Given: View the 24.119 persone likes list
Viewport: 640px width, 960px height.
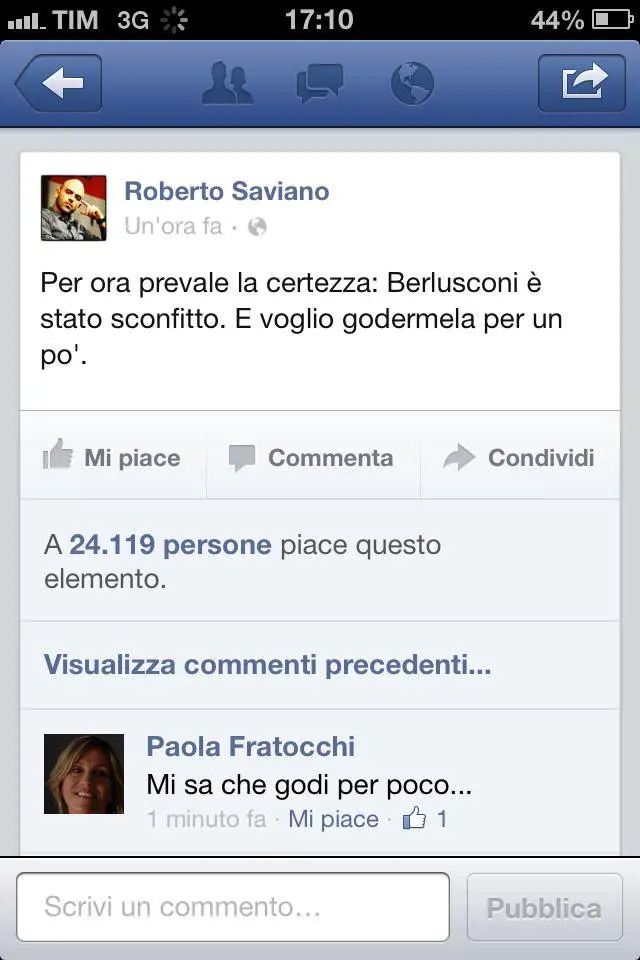Looking at the screenshot, I should pos(170,544).
